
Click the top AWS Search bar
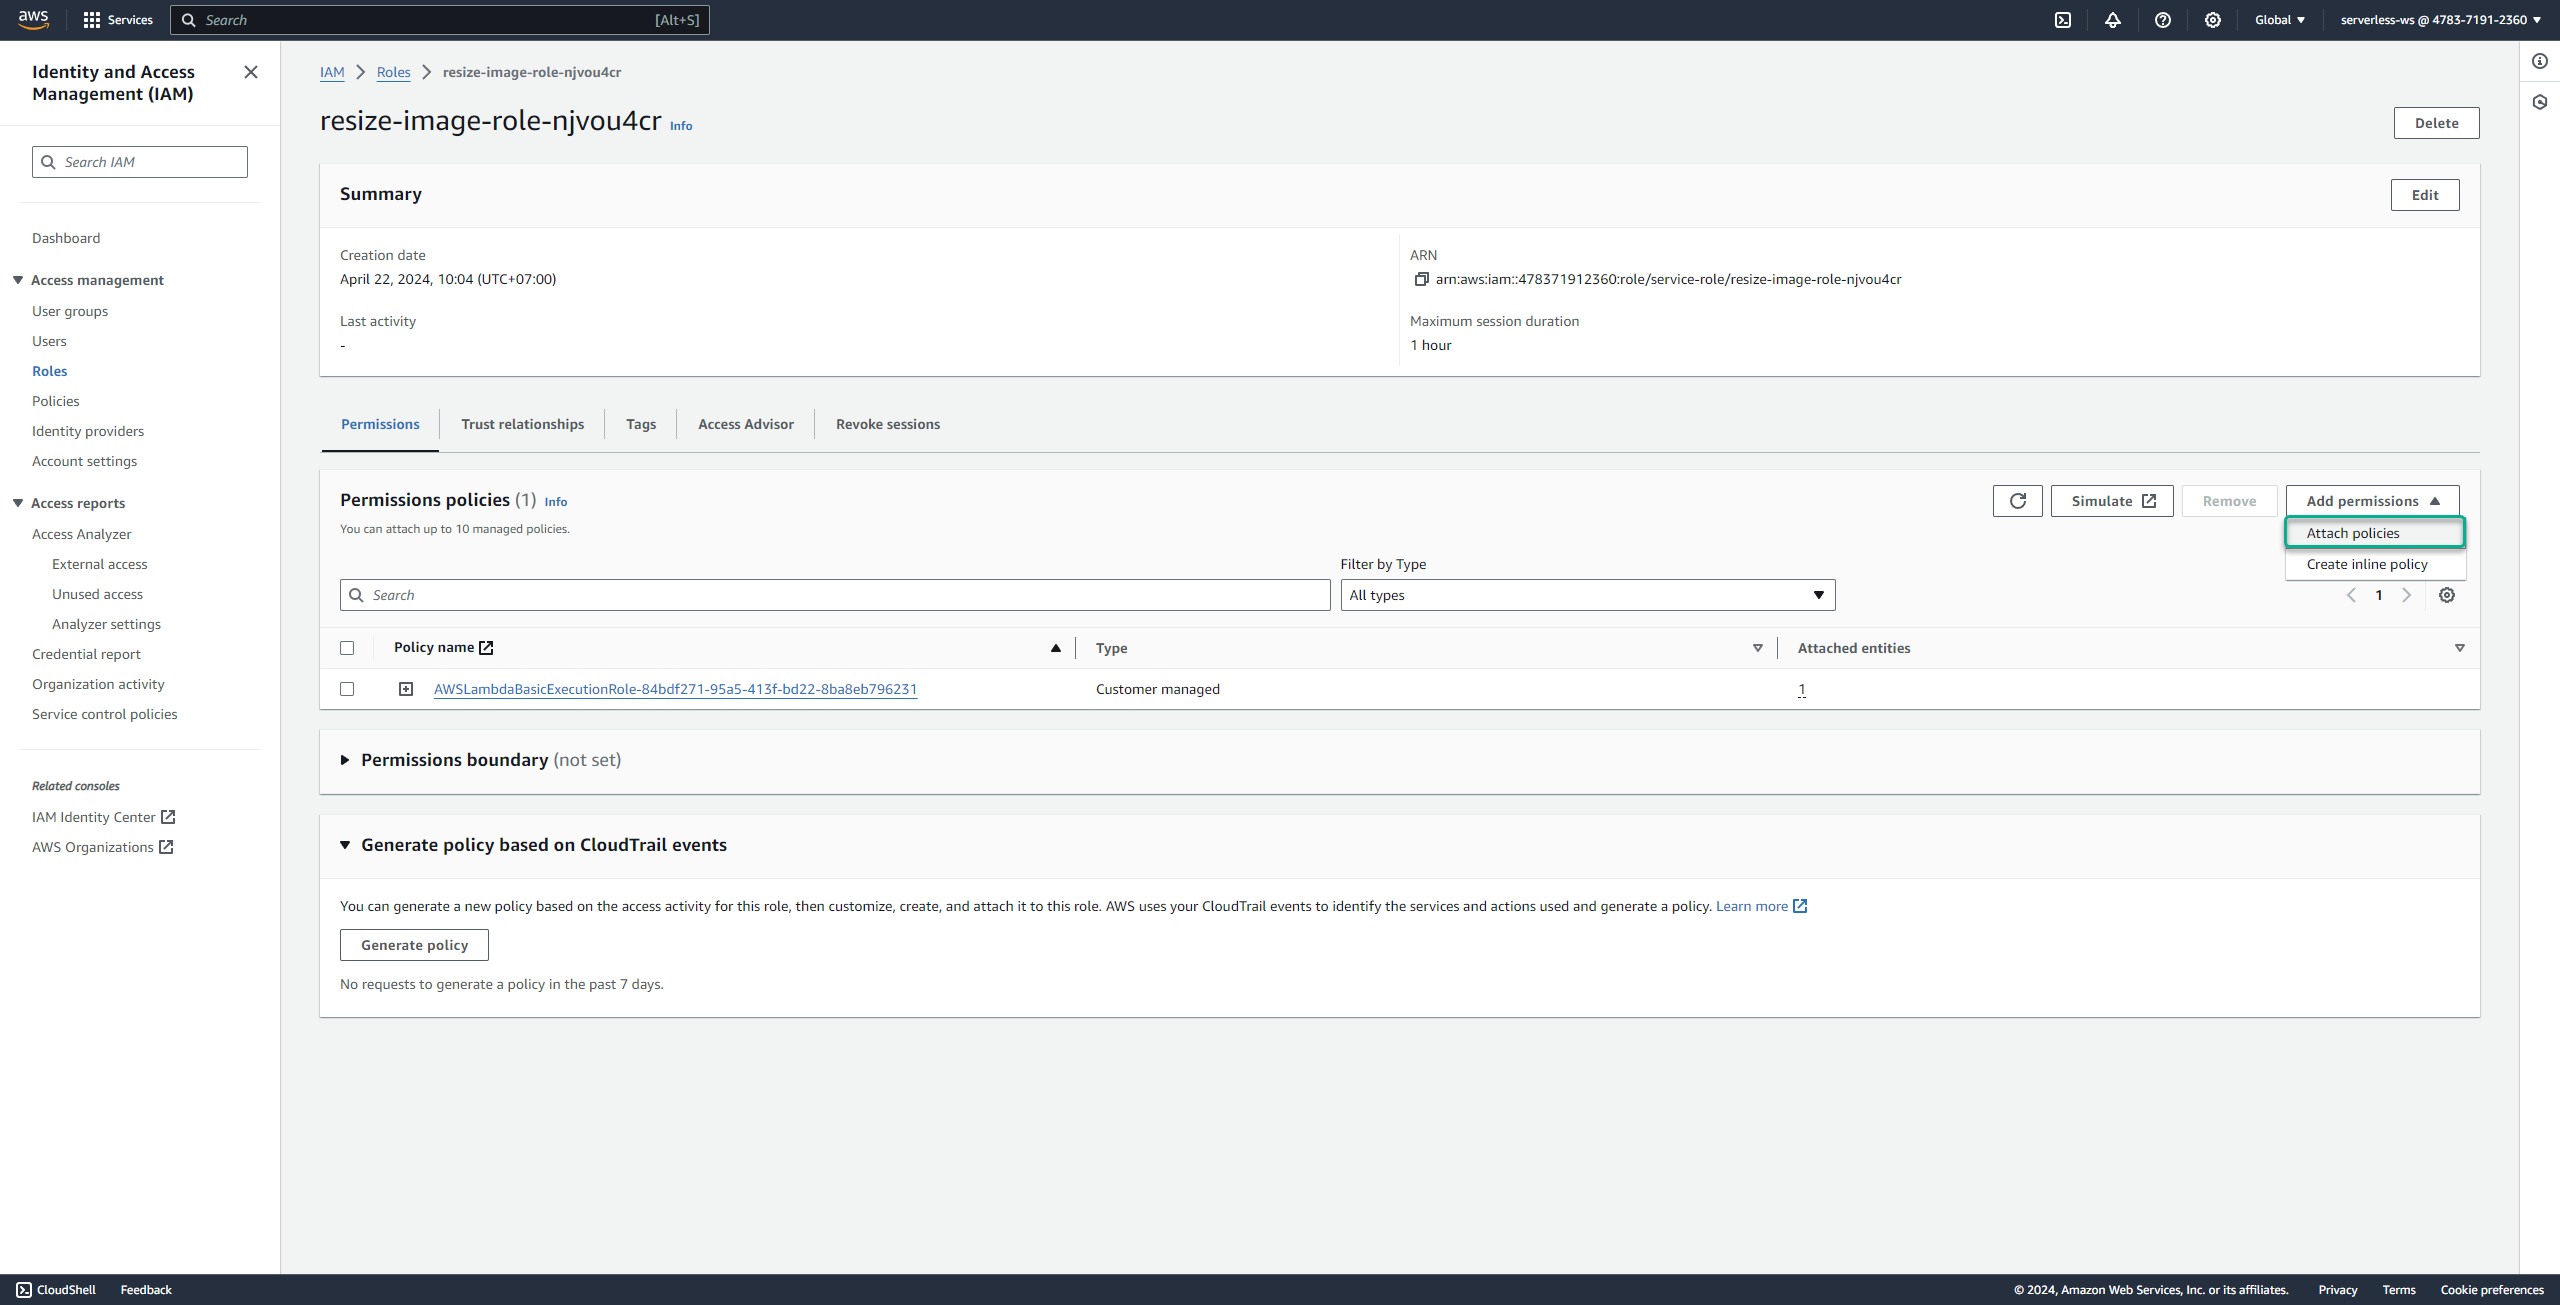440,20
